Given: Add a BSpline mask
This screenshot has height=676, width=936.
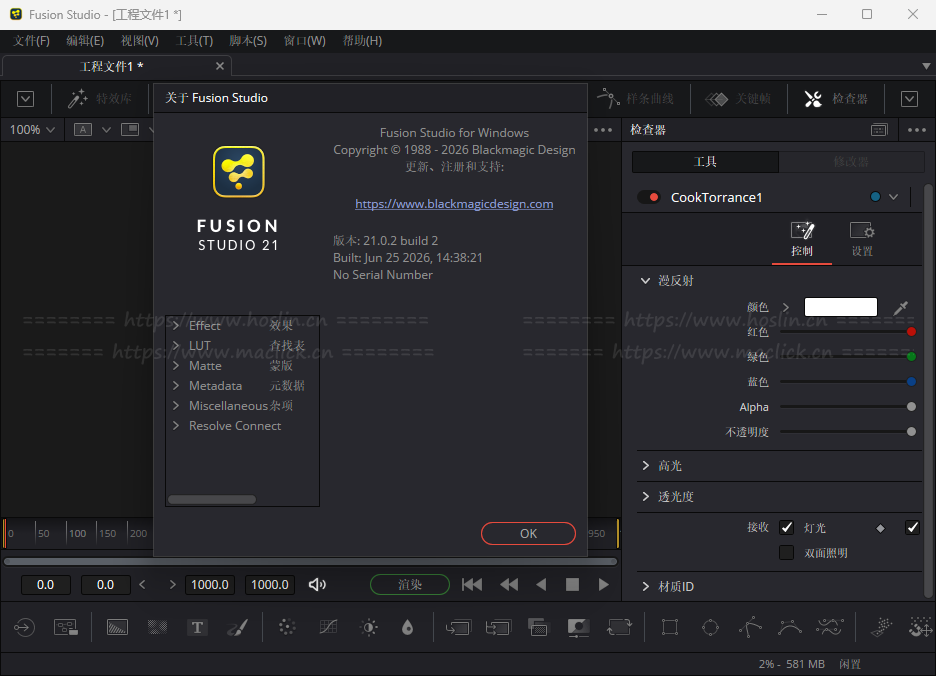Looking at the screenshot, I should point(790,627).
